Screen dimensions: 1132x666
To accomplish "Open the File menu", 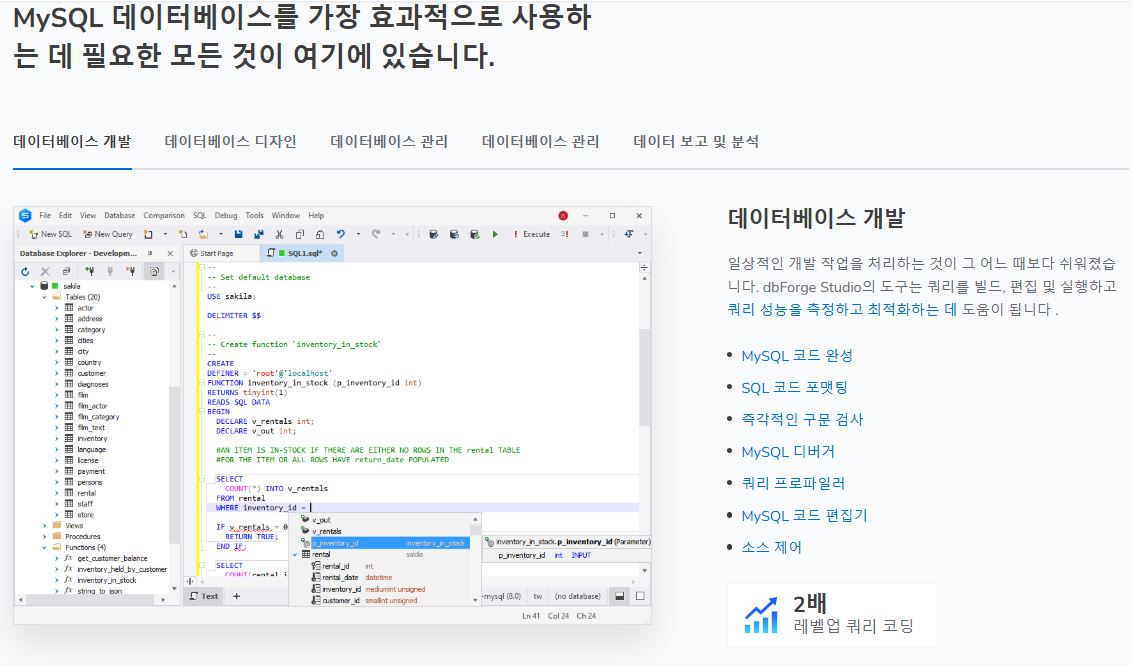I will [45, 215].
